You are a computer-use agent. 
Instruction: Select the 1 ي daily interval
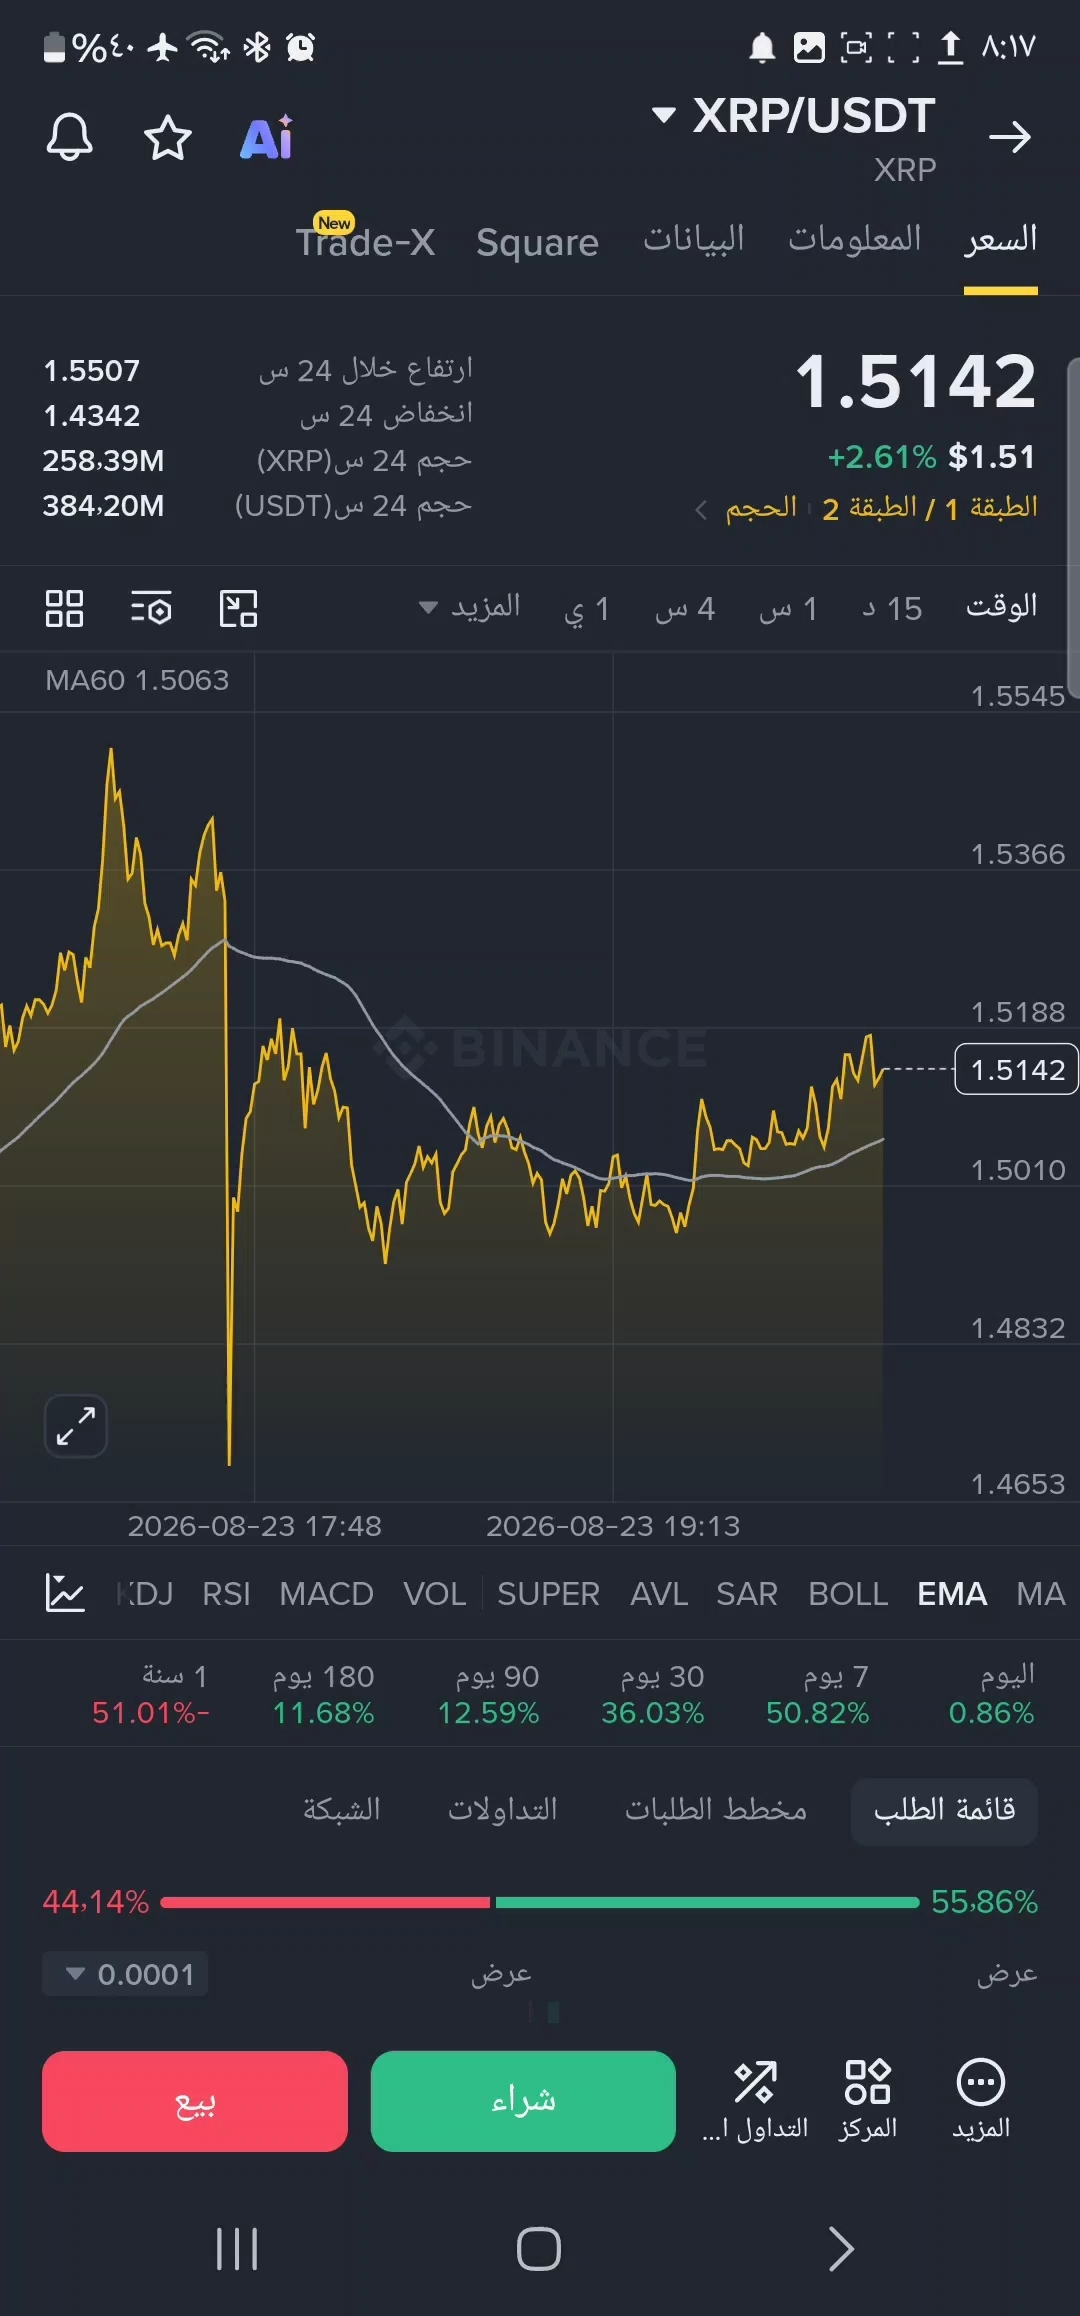pos(587,608)
